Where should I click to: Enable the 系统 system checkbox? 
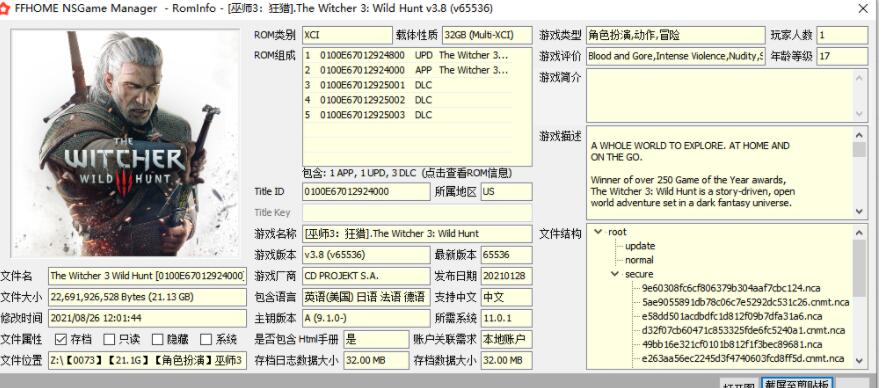(206, 339)
